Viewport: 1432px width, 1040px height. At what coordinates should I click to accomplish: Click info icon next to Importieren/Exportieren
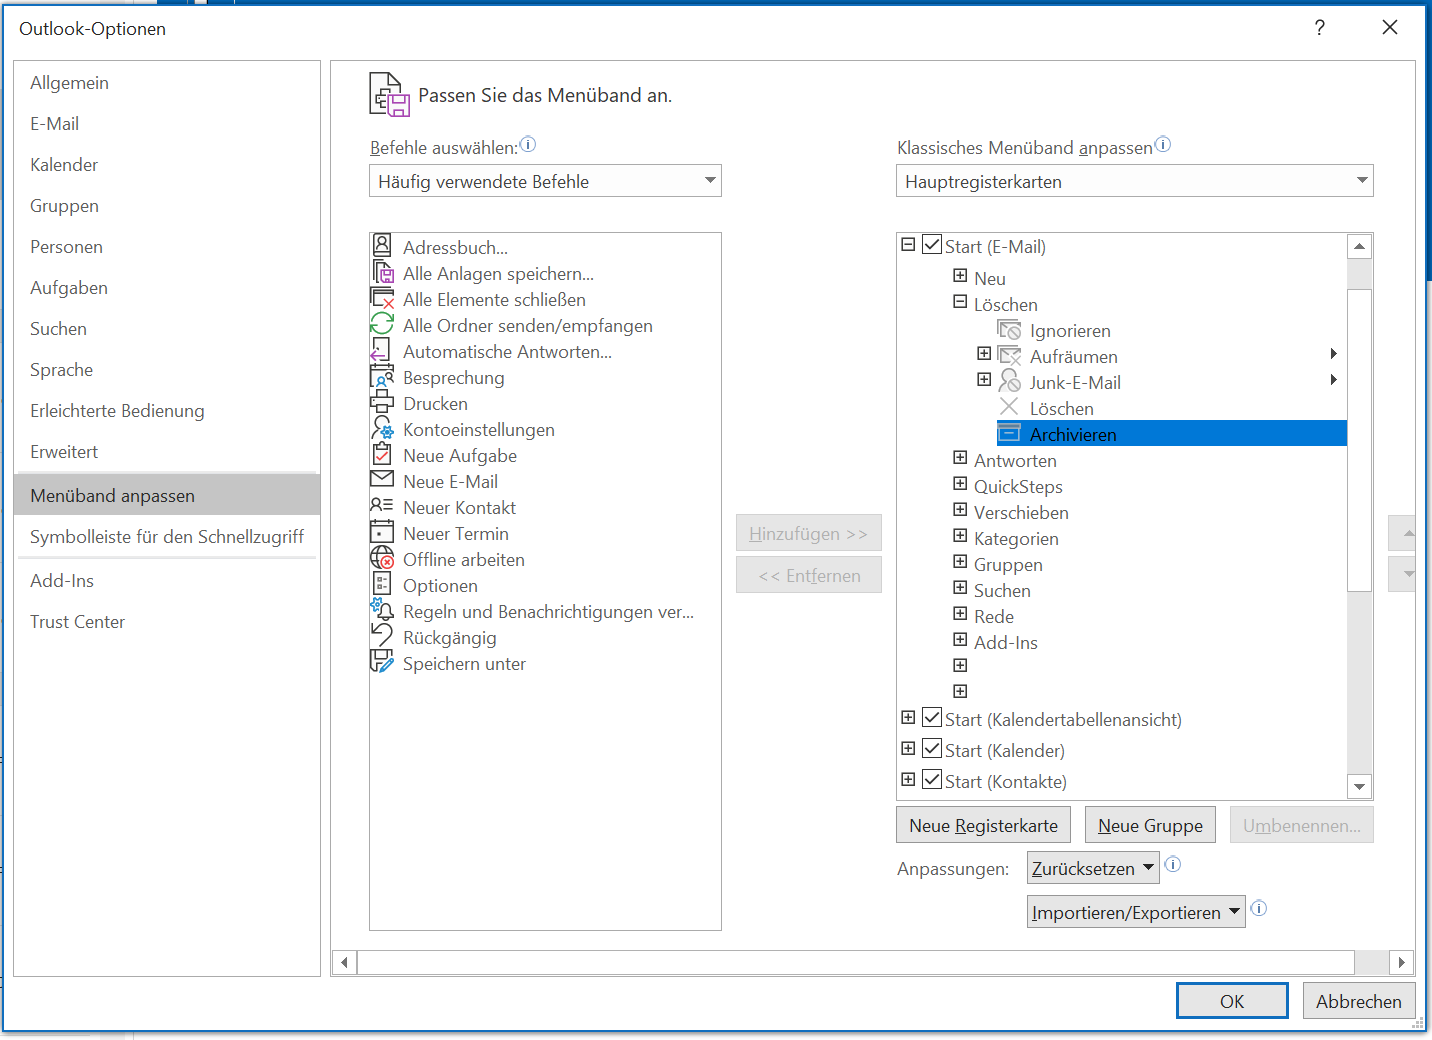pyautogui.click(x=1259, y=908)
